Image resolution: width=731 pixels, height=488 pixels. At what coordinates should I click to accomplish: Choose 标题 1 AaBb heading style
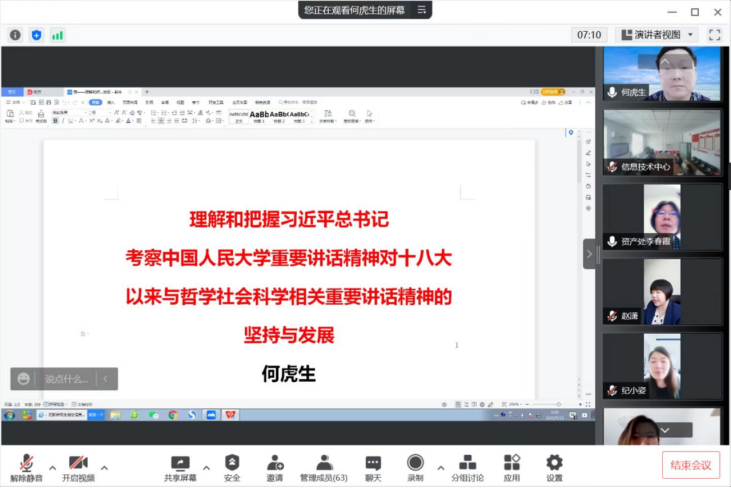pyautogui.click(x=259, y=116)
